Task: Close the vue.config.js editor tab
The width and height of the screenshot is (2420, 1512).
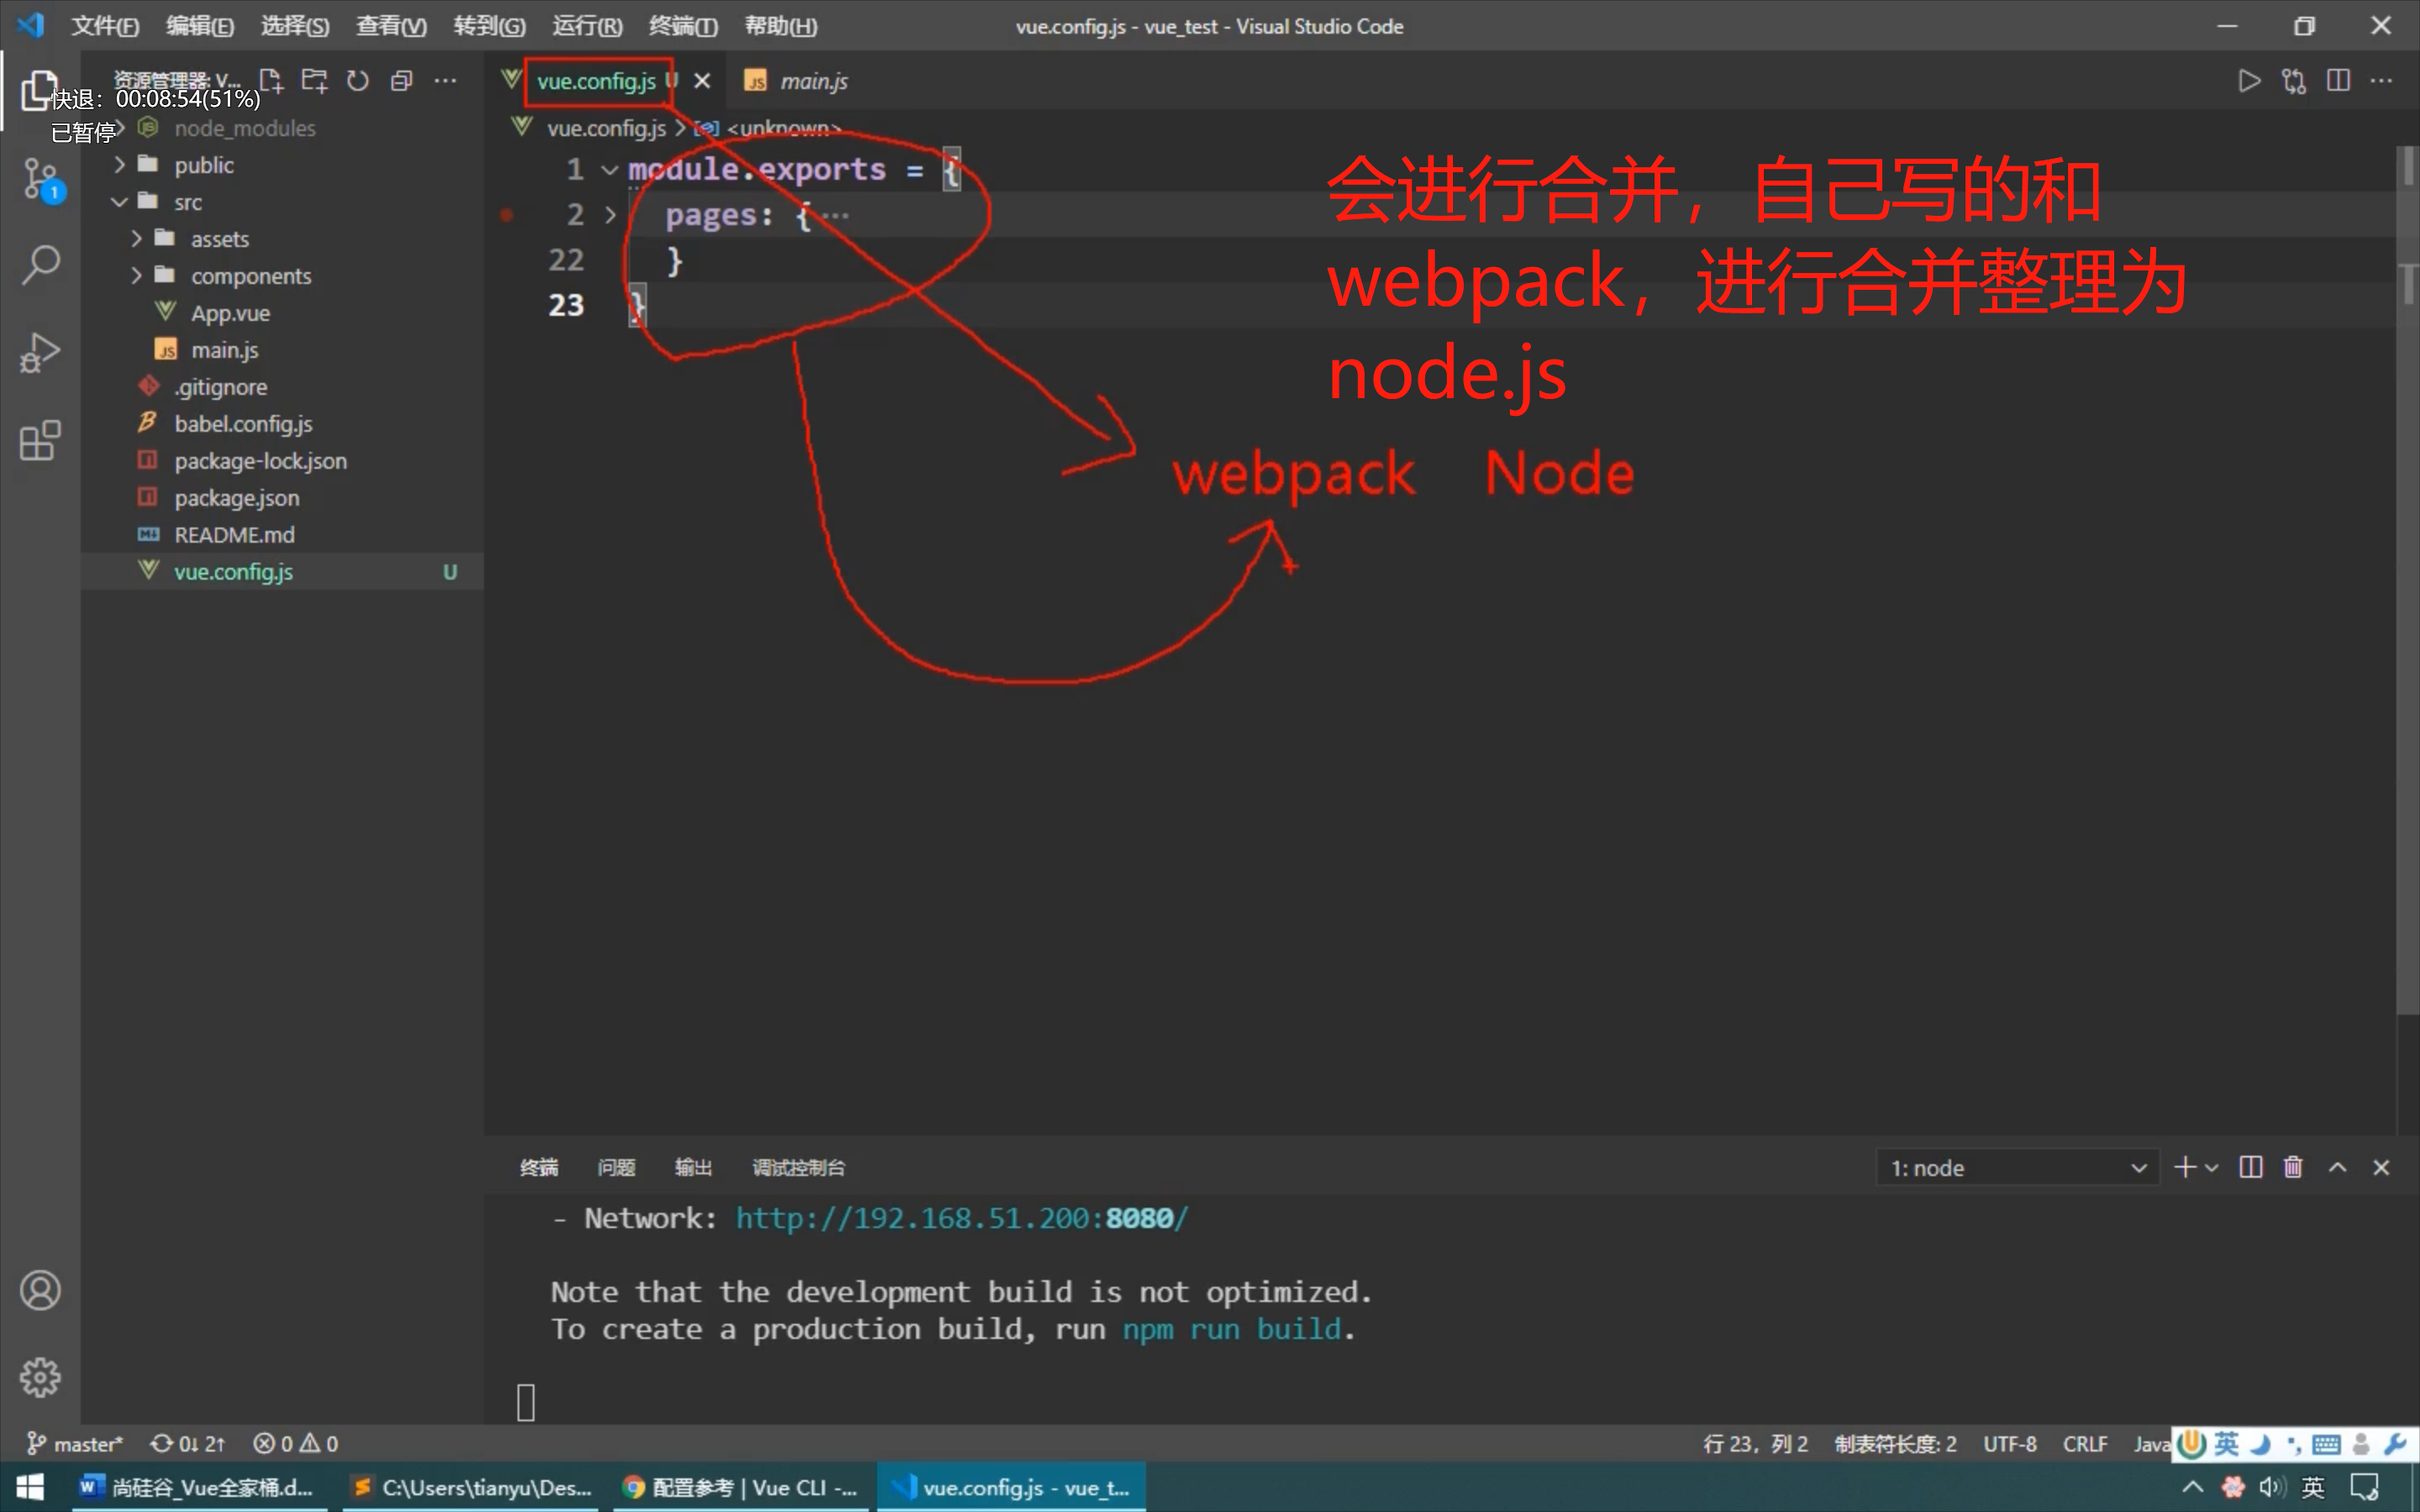Action: point(703,81)
